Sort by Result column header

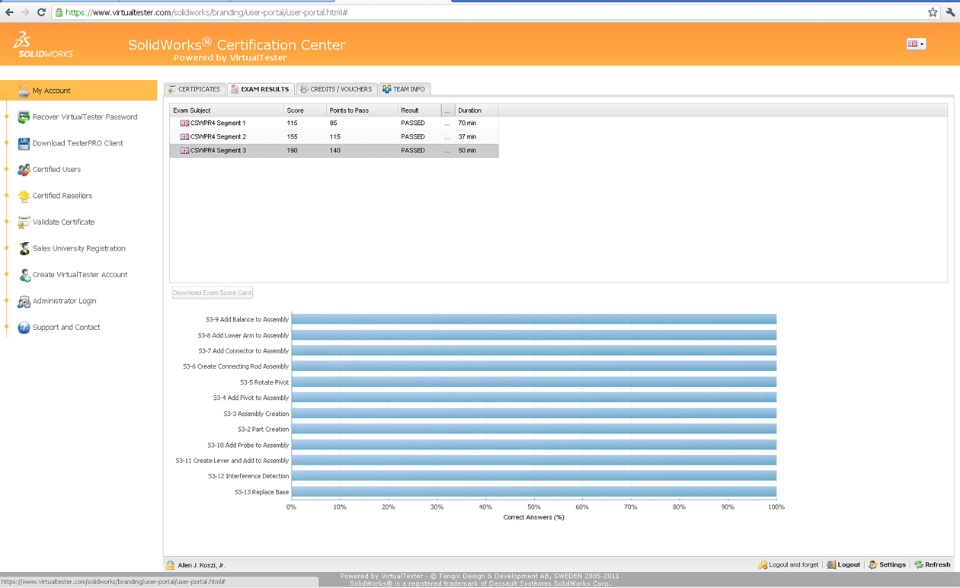coord(419,110)
